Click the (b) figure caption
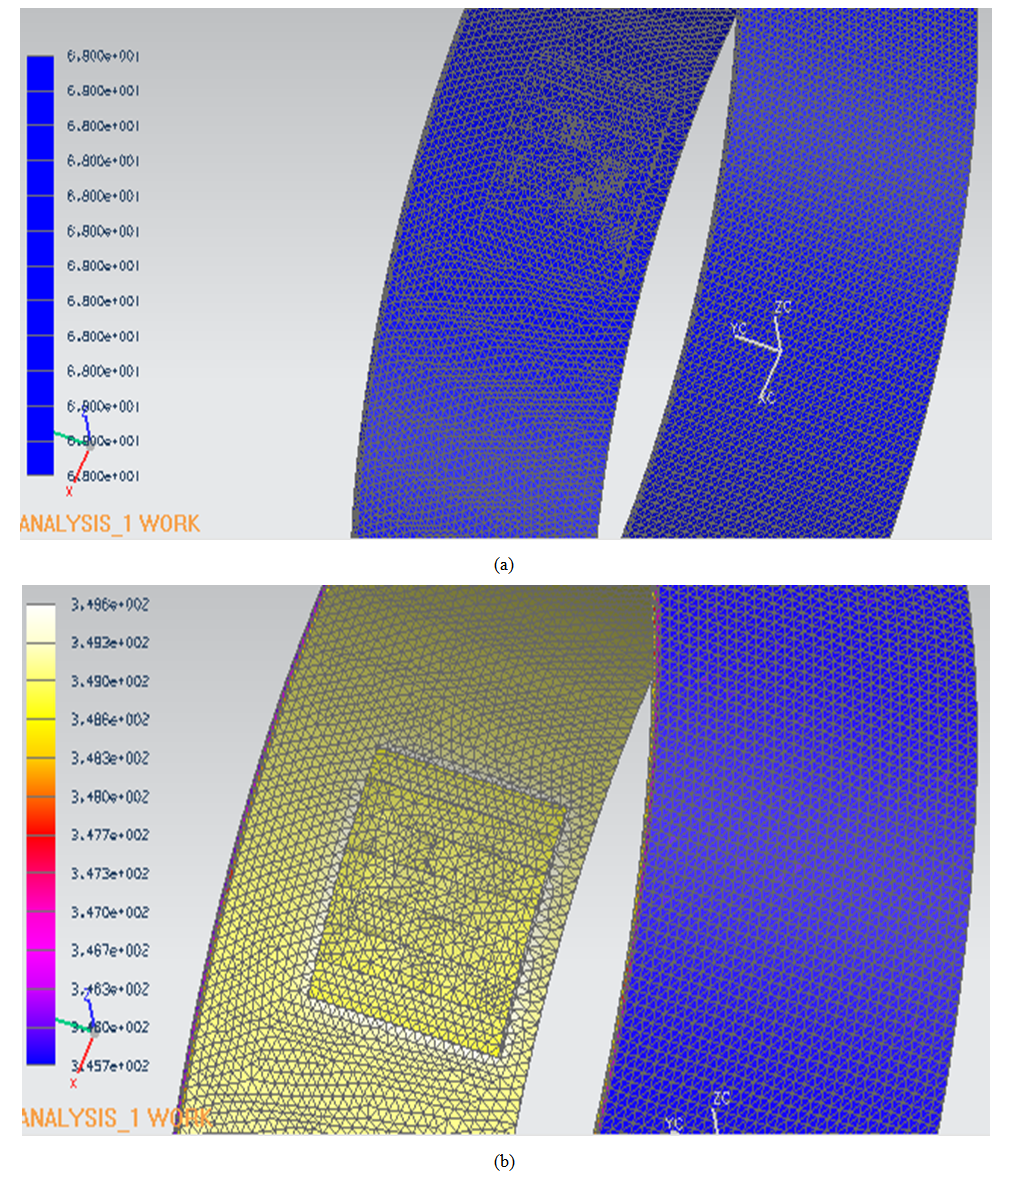Image resolution: width=1010 pixels, height=1177 pixels. 504,1161
